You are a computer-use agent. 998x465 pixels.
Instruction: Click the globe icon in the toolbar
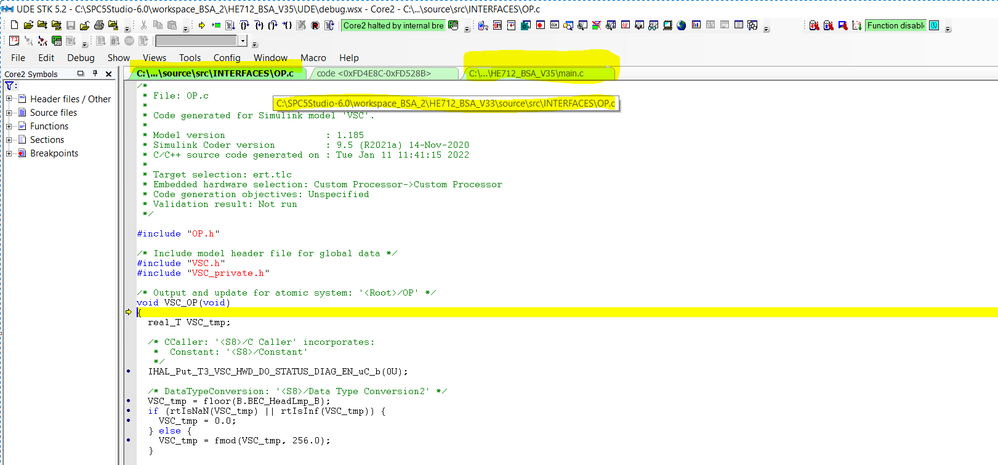click(681, 25)
